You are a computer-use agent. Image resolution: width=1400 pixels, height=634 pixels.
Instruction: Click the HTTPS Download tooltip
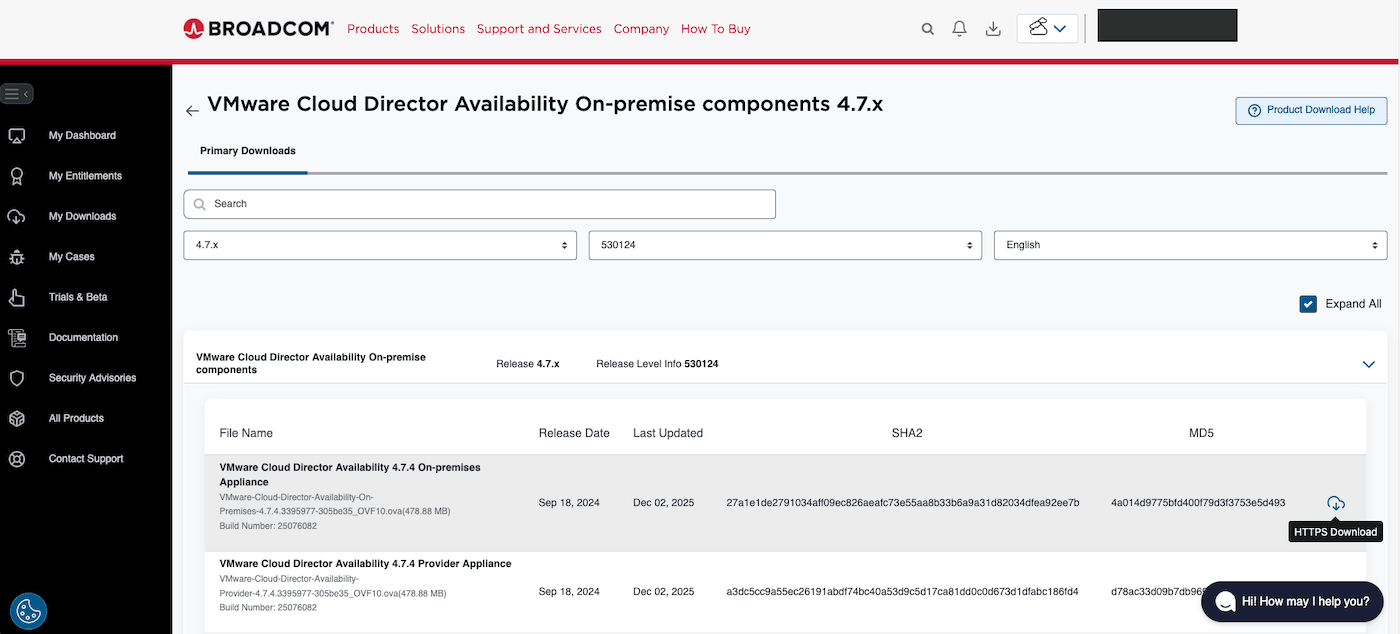(1336, 532)
